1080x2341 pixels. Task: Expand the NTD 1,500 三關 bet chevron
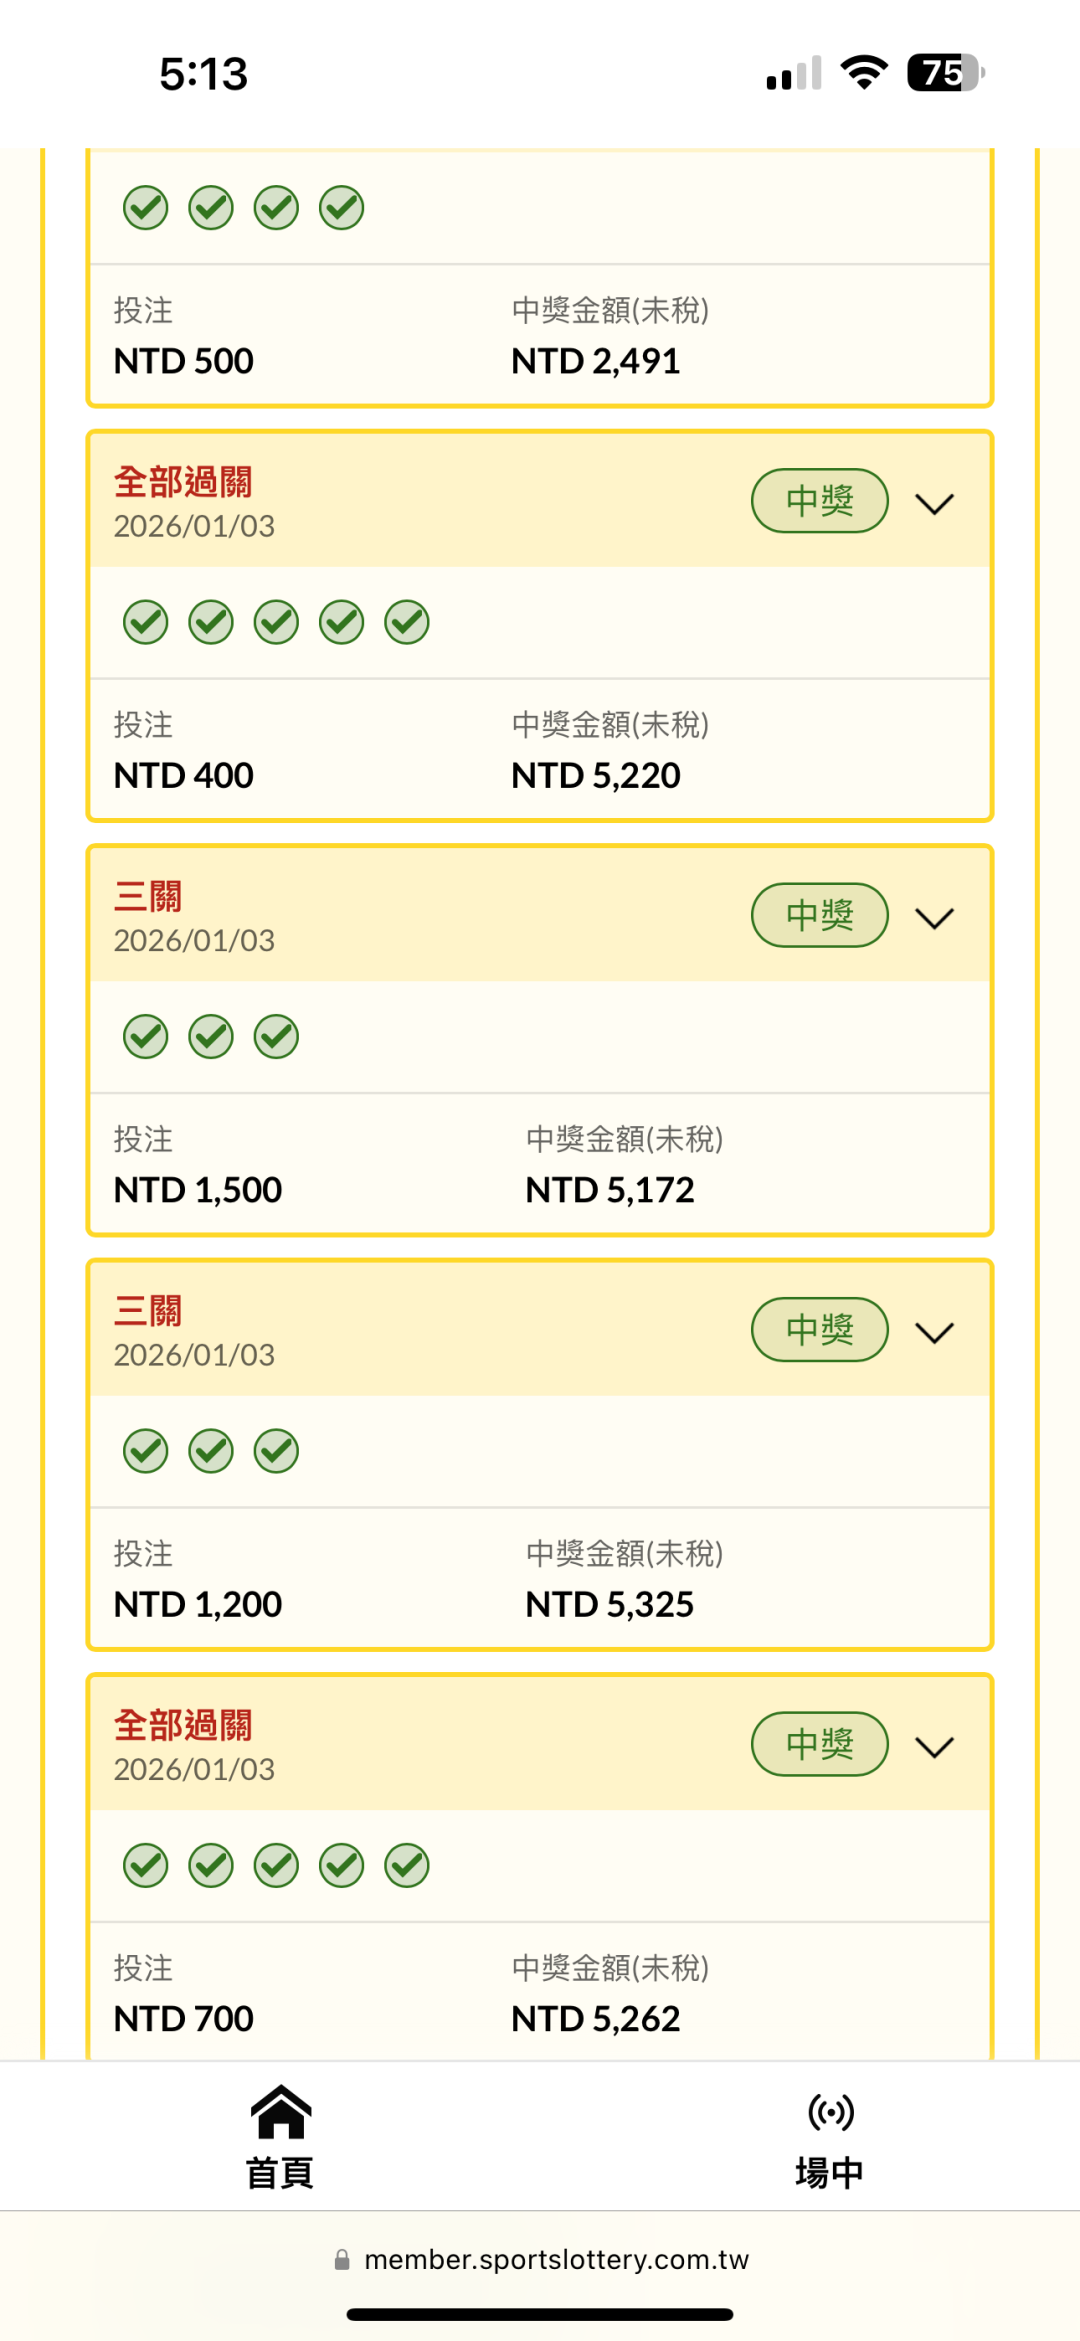[x=935, y=918]
